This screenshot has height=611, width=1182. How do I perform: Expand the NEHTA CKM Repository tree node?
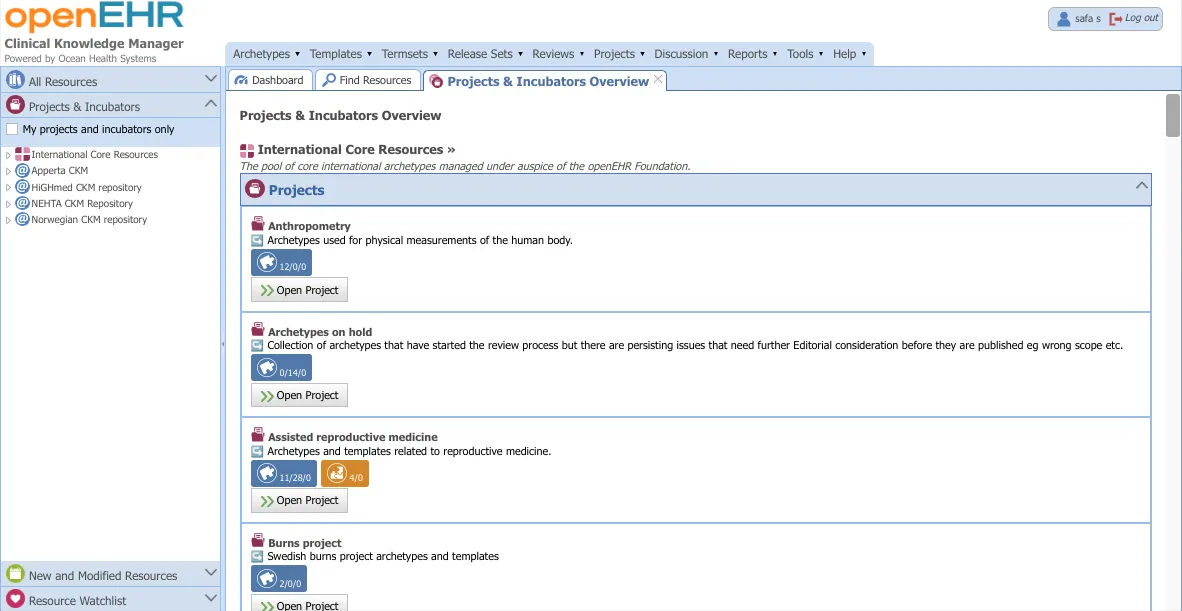pos(9,203)
